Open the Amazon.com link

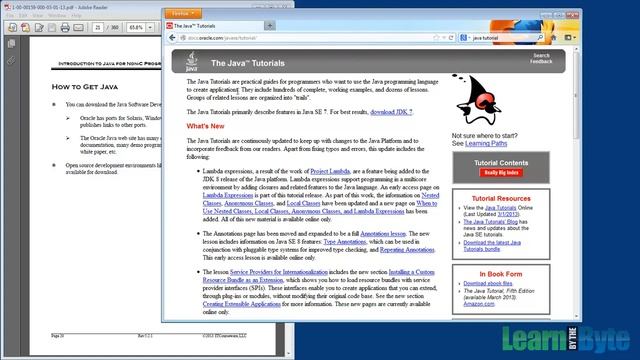(x=478, y=304)
